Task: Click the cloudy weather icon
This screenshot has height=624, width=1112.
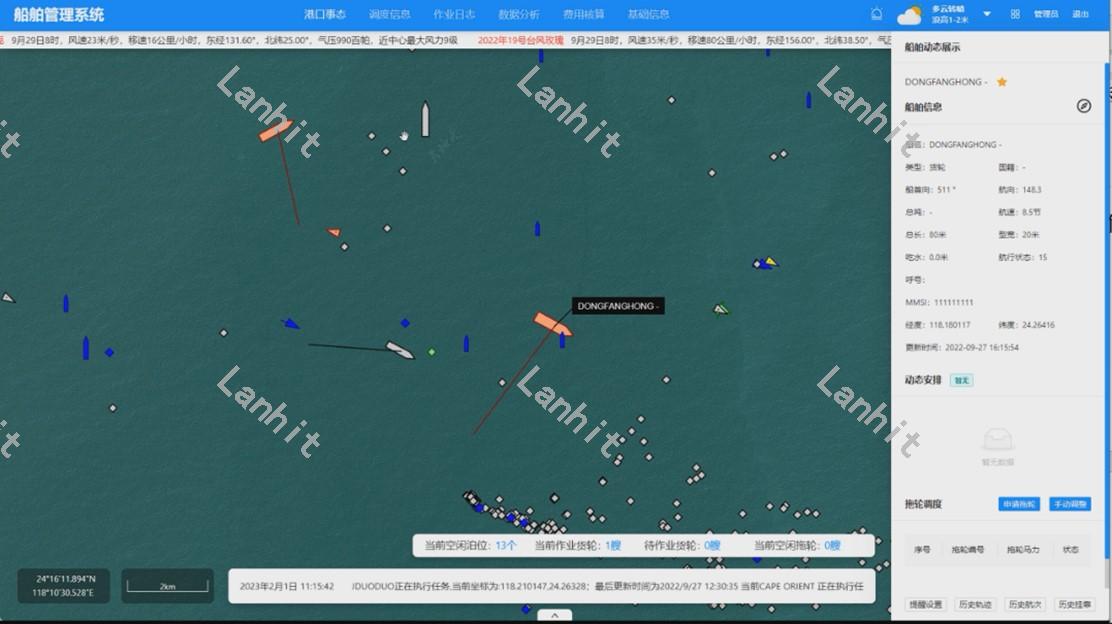Action: [909, 15]
